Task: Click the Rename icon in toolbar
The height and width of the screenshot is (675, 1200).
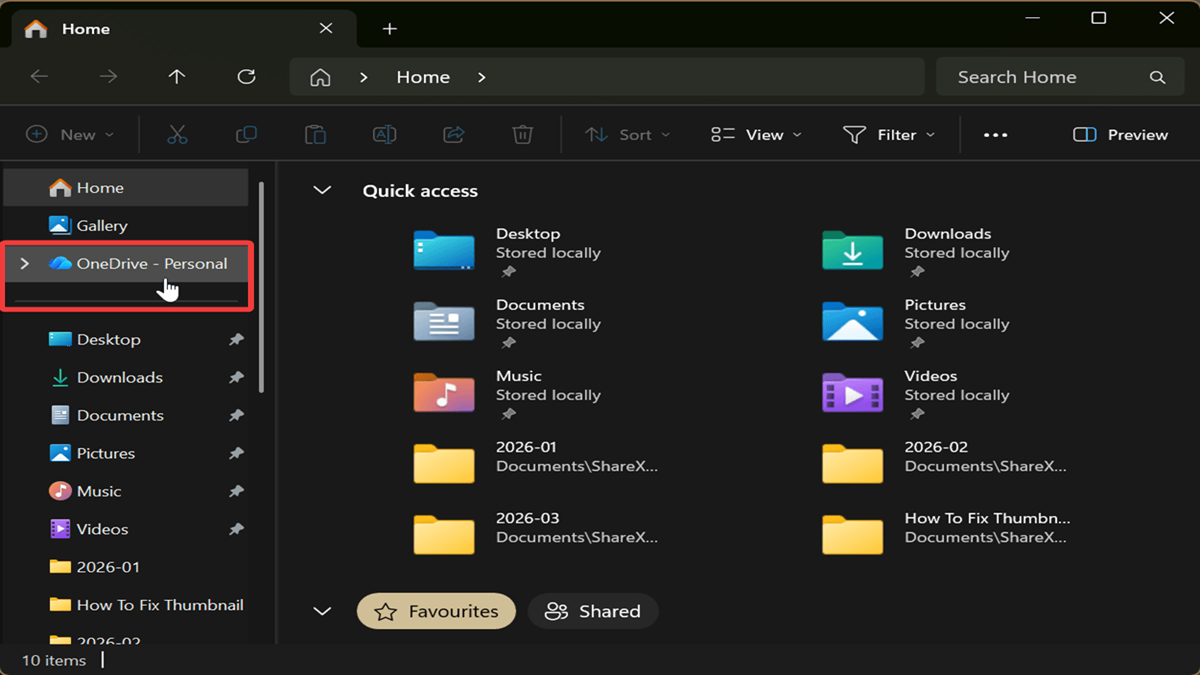Action: (384, 135)
